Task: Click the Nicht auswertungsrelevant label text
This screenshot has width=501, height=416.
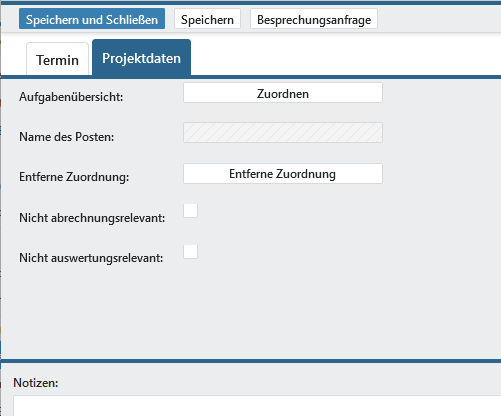Action: (91, 258)
